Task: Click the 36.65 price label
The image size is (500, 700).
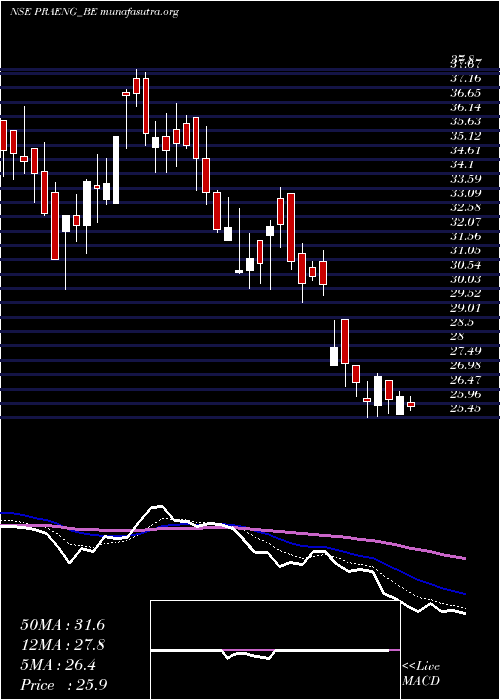Action: [465, 93]
